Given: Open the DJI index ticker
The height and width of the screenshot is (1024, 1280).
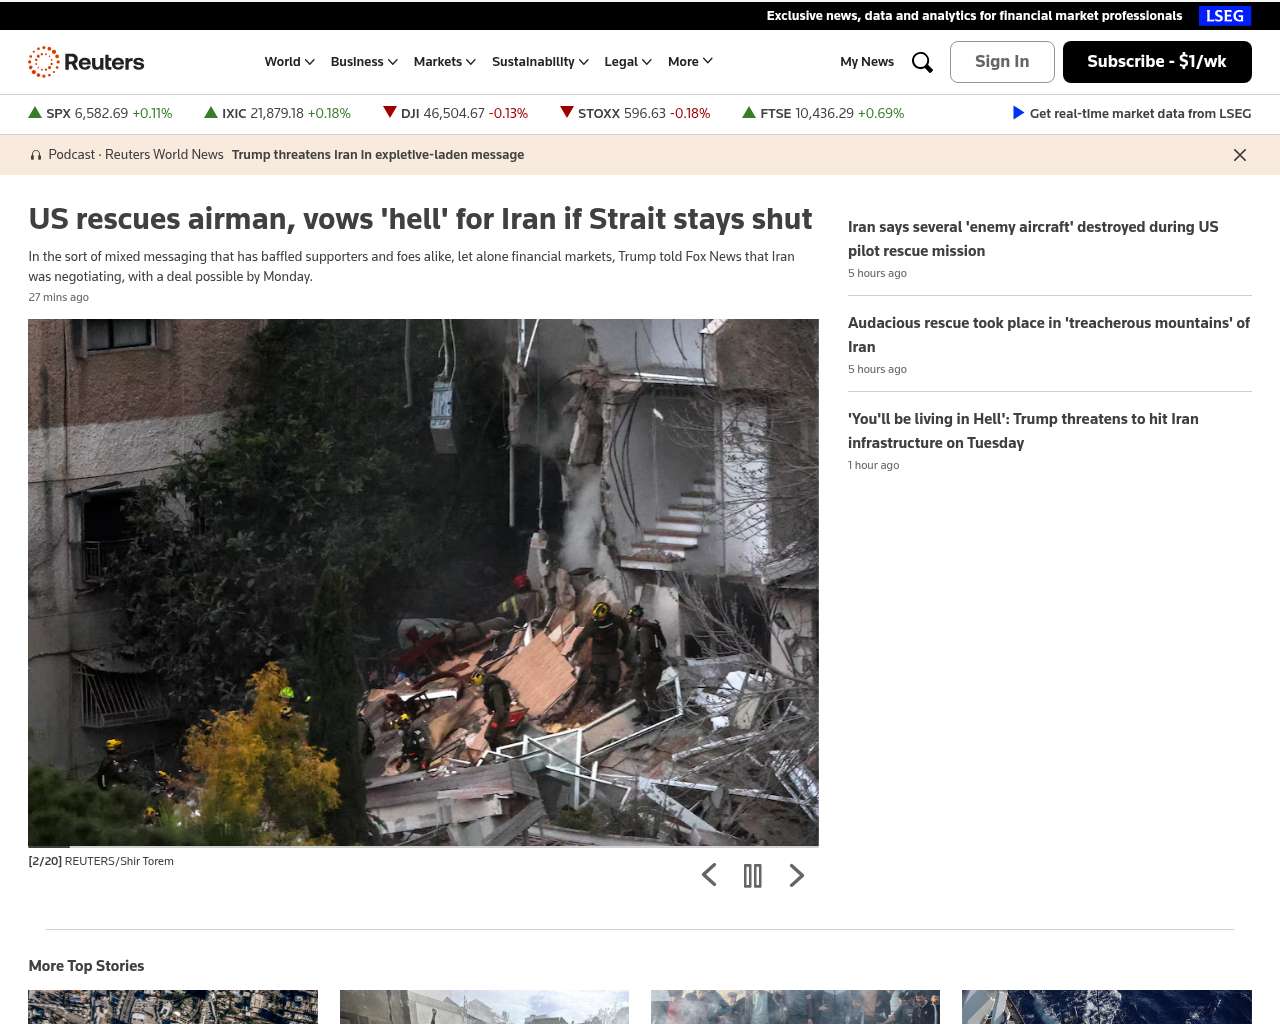Looking at the screenshot, I should click(x=456, y=114).
